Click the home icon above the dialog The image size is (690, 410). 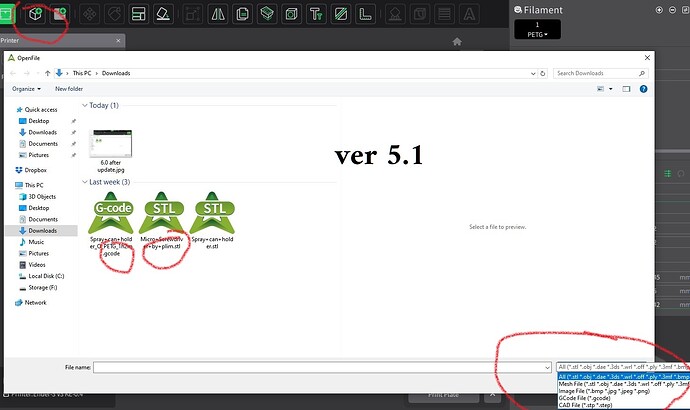(457, 41)
